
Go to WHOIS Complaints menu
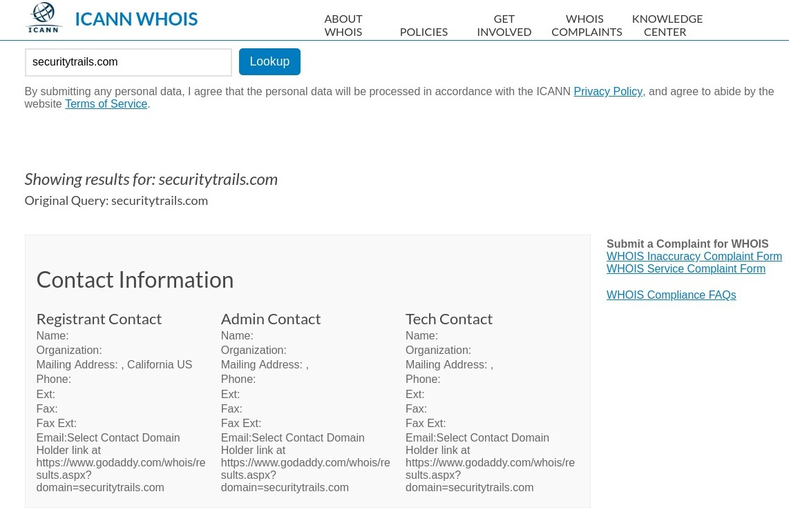pyautogui.click(x=587, y=25)
